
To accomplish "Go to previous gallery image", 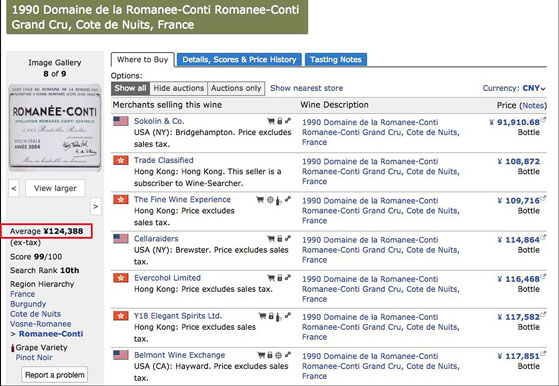I will coord(14,188).
